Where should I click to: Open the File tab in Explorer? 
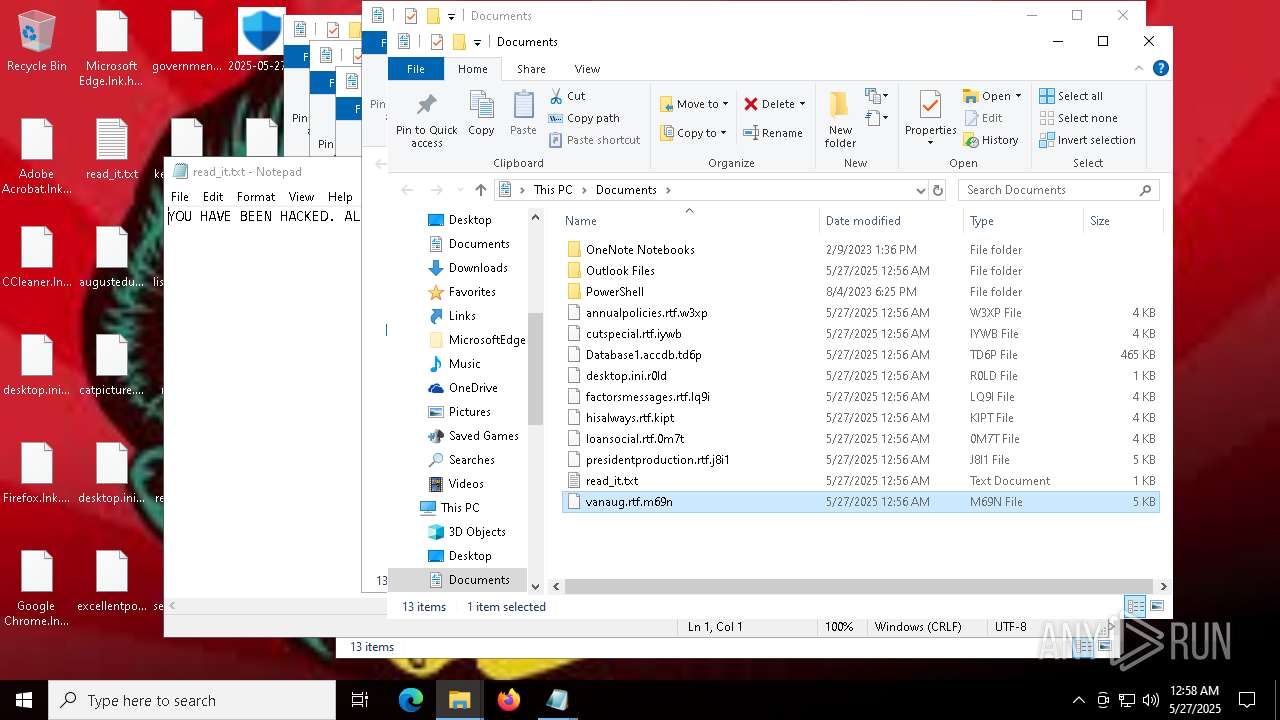point(416,69)
